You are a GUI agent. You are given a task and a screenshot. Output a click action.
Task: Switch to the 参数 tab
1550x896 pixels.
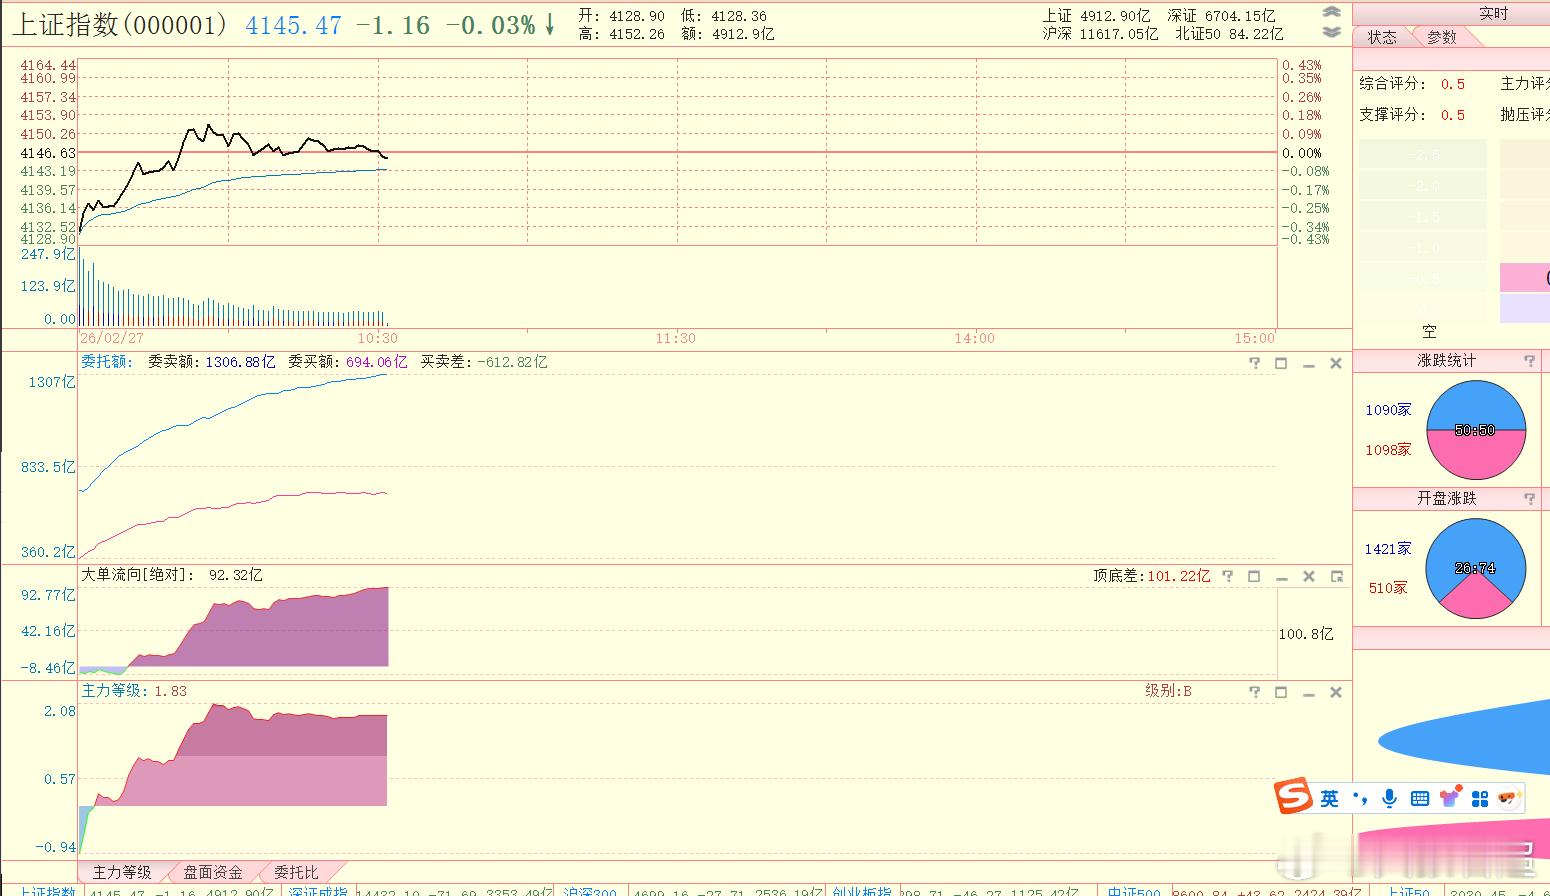(1442, 37)
